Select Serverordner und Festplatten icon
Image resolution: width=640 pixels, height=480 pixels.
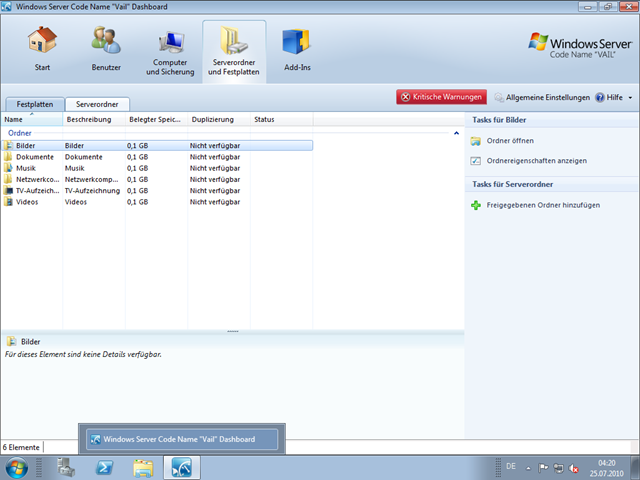click(234, 40)
